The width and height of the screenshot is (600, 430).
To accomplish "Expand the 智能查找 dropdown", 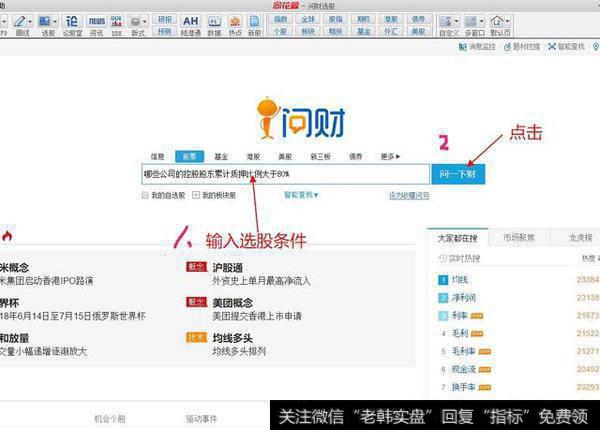I will coord(301,195).
